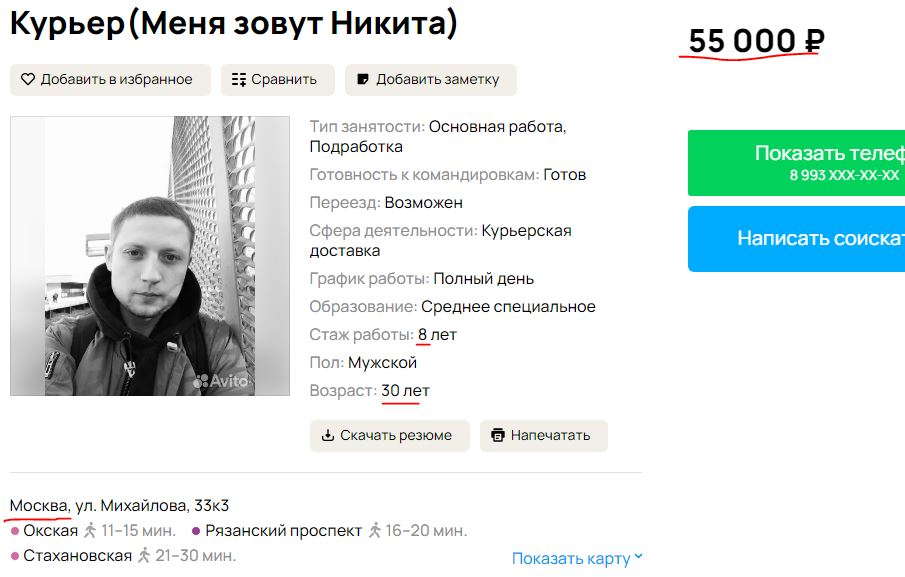The image size is (905, 577).
Task: Click the address Москва, ул. Михайлова
Action: point(119,506)
